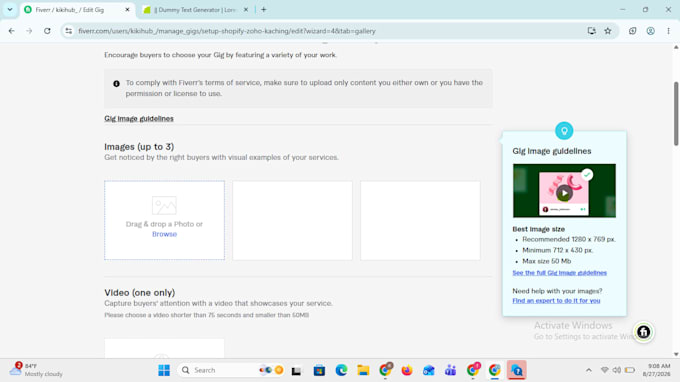Viewport: 680px width, 382px height.
Task: Open the volume tray icon
Action: (617, 370)
